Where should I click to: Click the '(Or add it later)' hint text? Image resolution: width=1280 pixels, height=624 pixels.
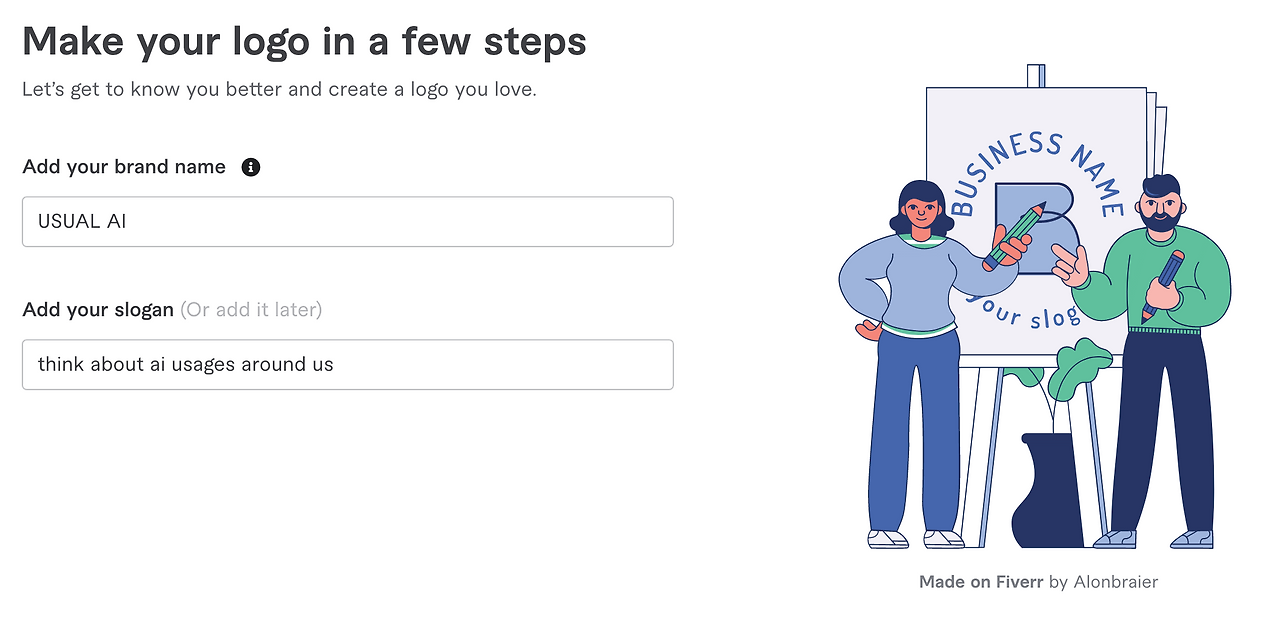251,310
